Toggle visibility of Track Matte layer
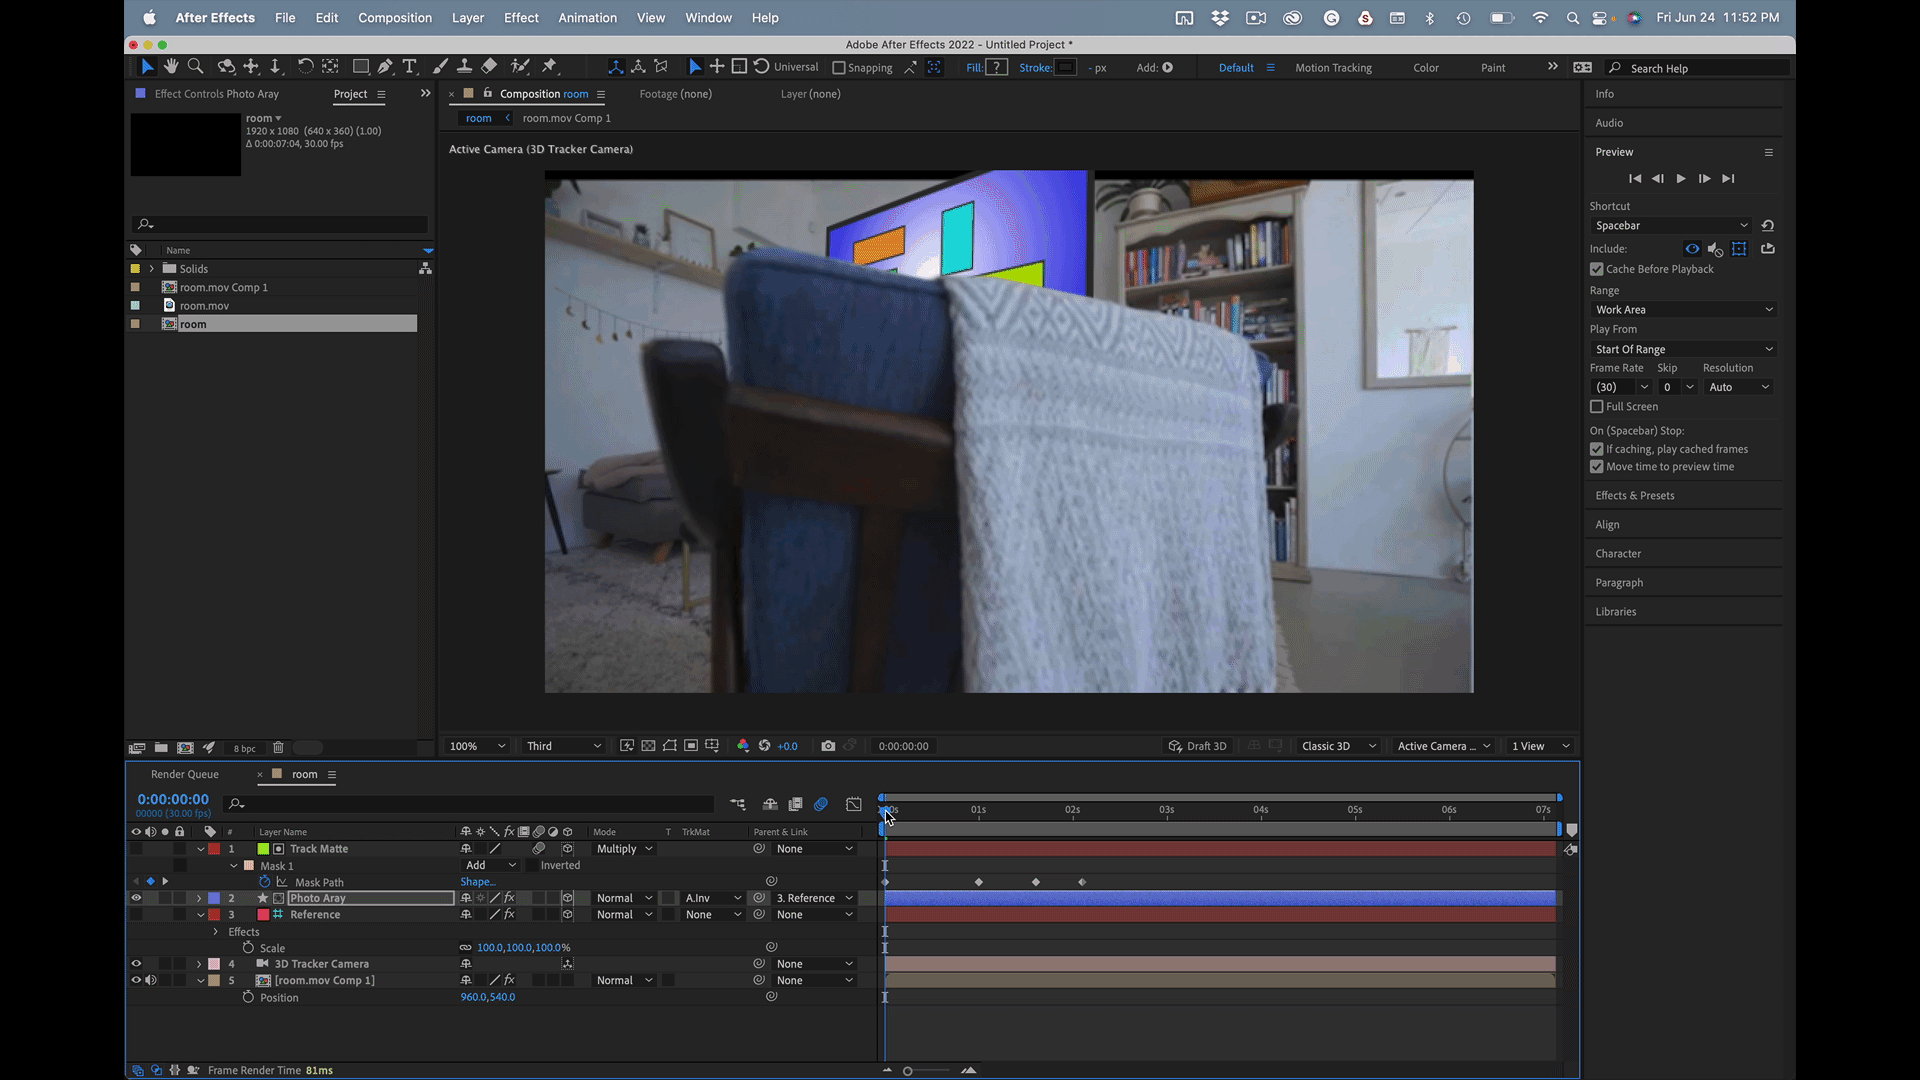Image resolution: width=1920 pixels, height=1080 pixels. 136,848
